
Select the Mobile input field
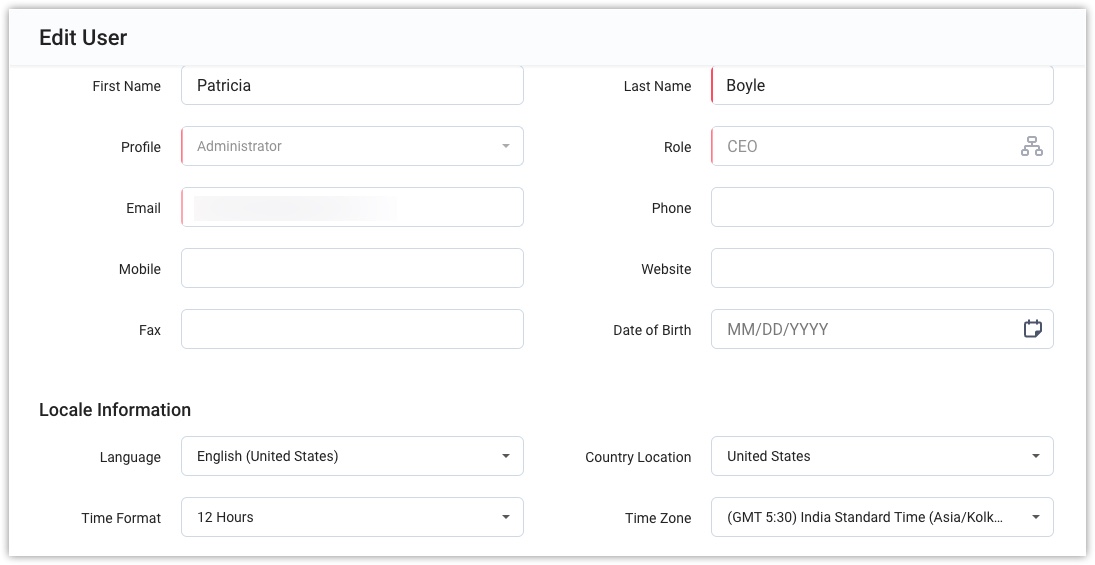[352, 269]
